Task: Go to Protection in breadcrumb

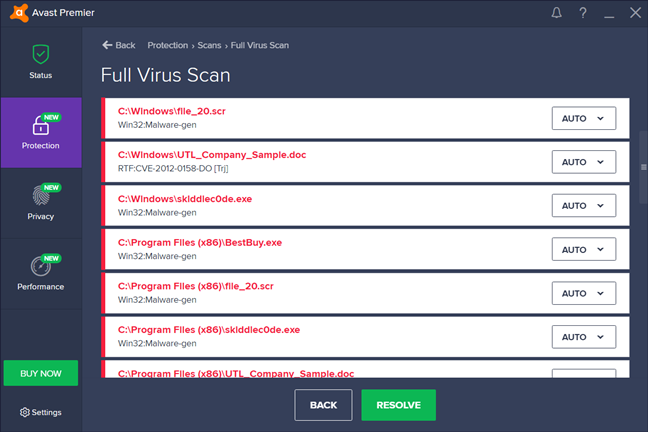Action: 168,45
